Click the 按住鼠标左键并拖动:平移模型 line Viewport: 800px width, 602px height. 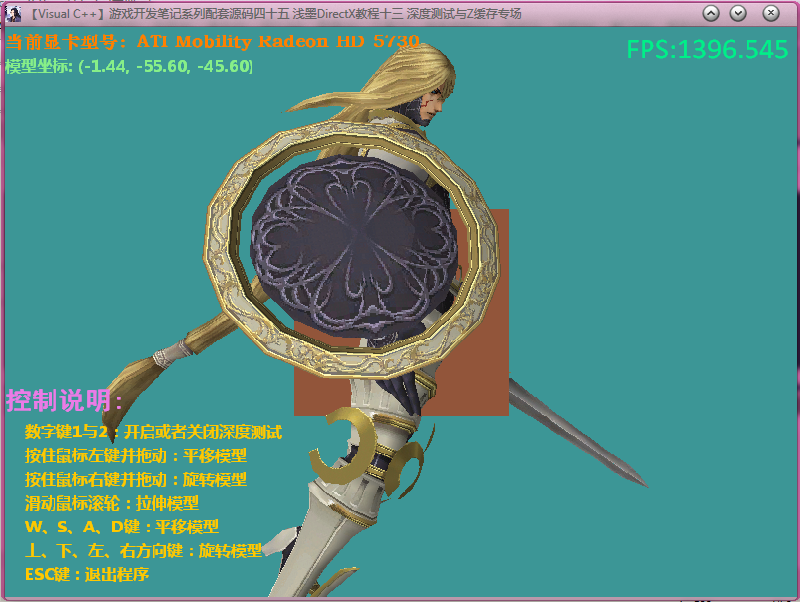pos(136,456)
